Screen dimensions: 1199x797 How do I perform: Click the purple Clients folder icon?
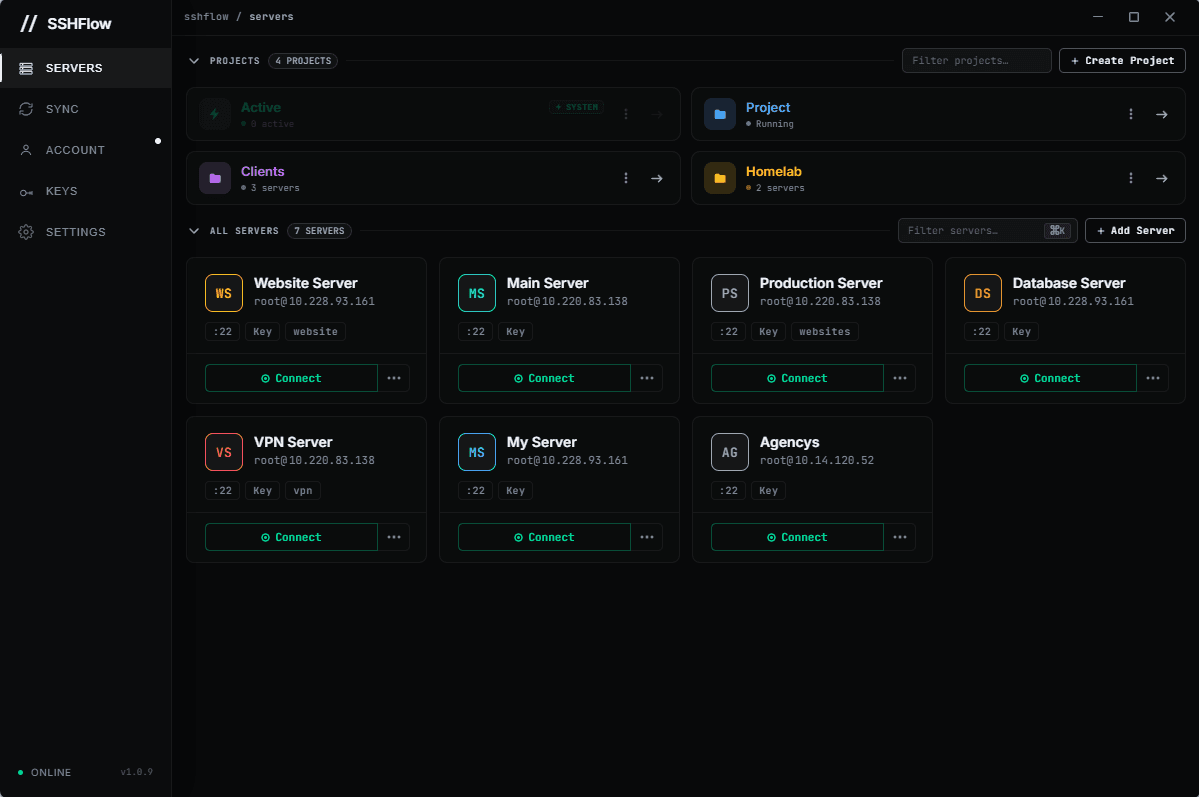[x=215, y=178]
